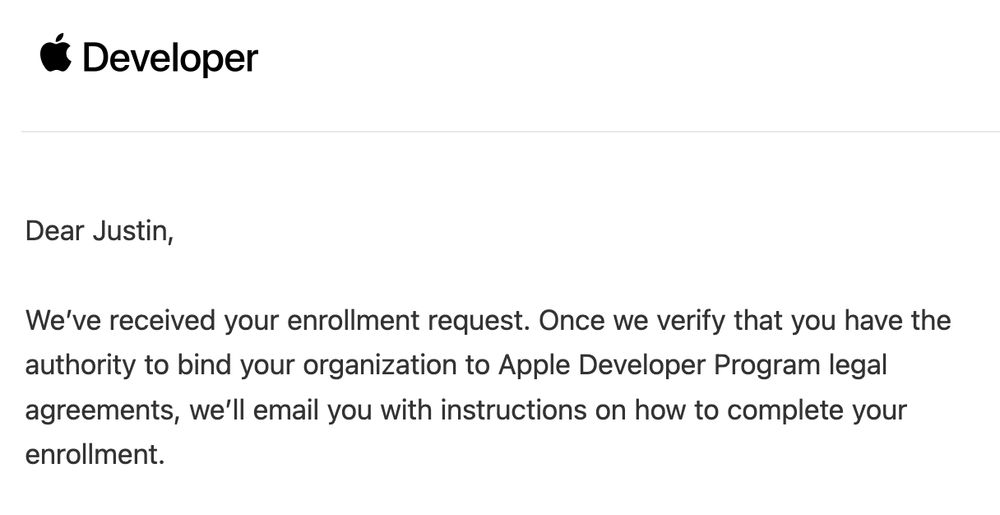Image resolution: width=1000 pixels, height=515 pixels.
Task: Click the Developer header text
Action: 170,59
